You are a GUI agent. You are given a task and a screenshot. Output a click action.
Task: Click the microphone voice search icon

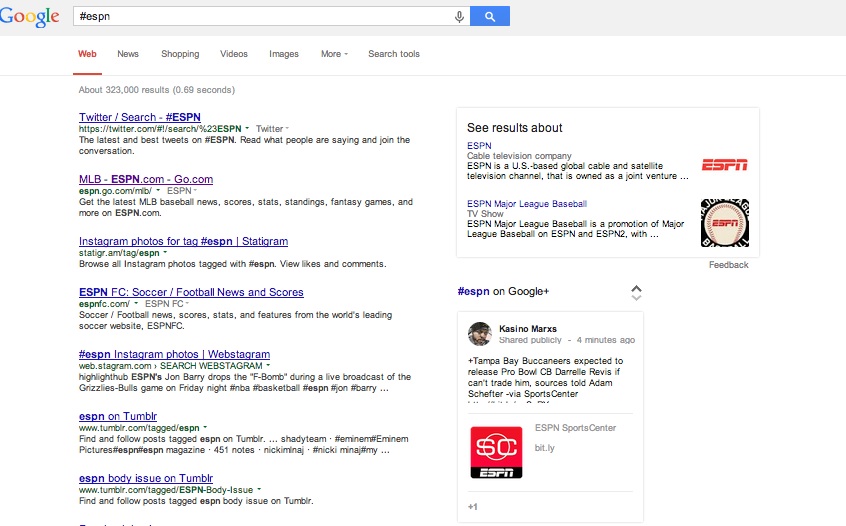pos(459,16)
